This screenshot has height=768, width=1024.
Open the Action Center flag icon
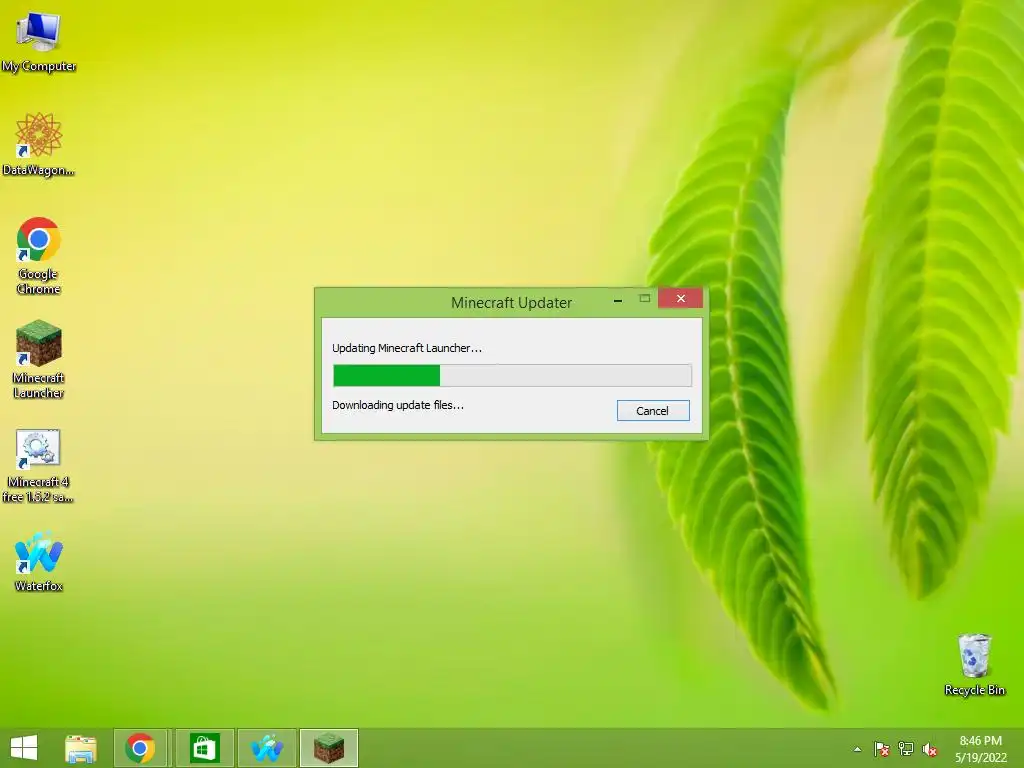tap(882, 749)
